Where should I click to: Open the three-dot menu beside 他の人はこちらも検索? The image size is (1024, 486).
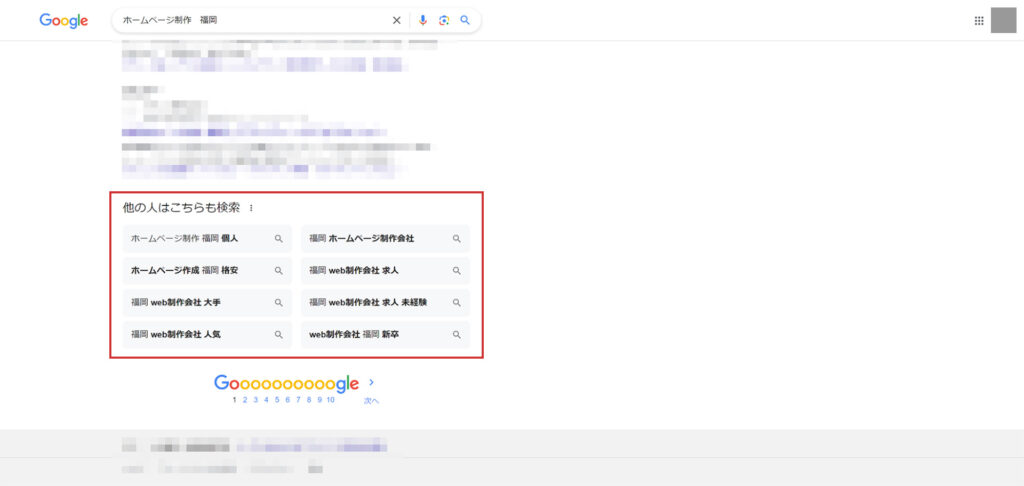coord(251,208)
